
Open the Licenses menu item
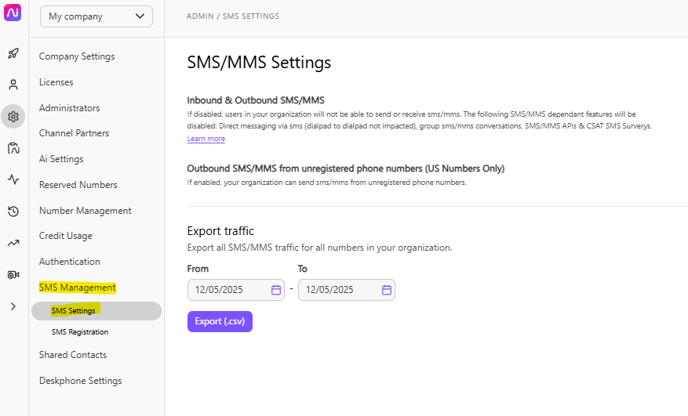56,82
